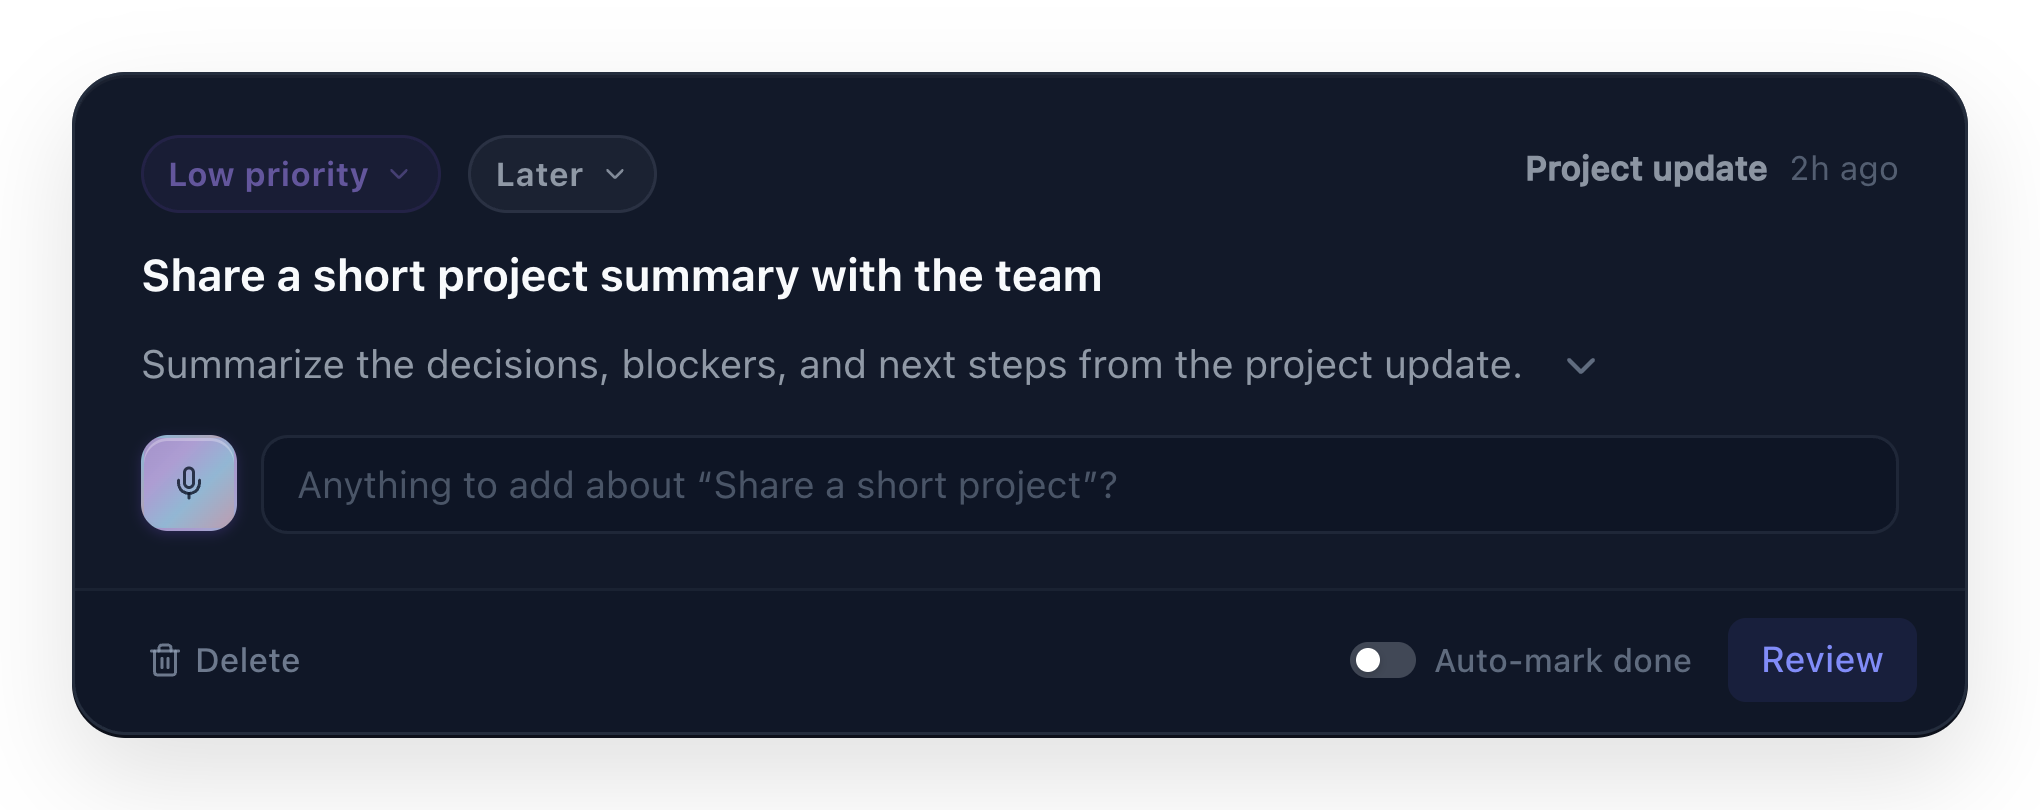The height and width of the screenshot is (810, 2040).
Task: Click the chevron inside the Low priority pill
Action: pyautogui.click(x=399, y=174)
